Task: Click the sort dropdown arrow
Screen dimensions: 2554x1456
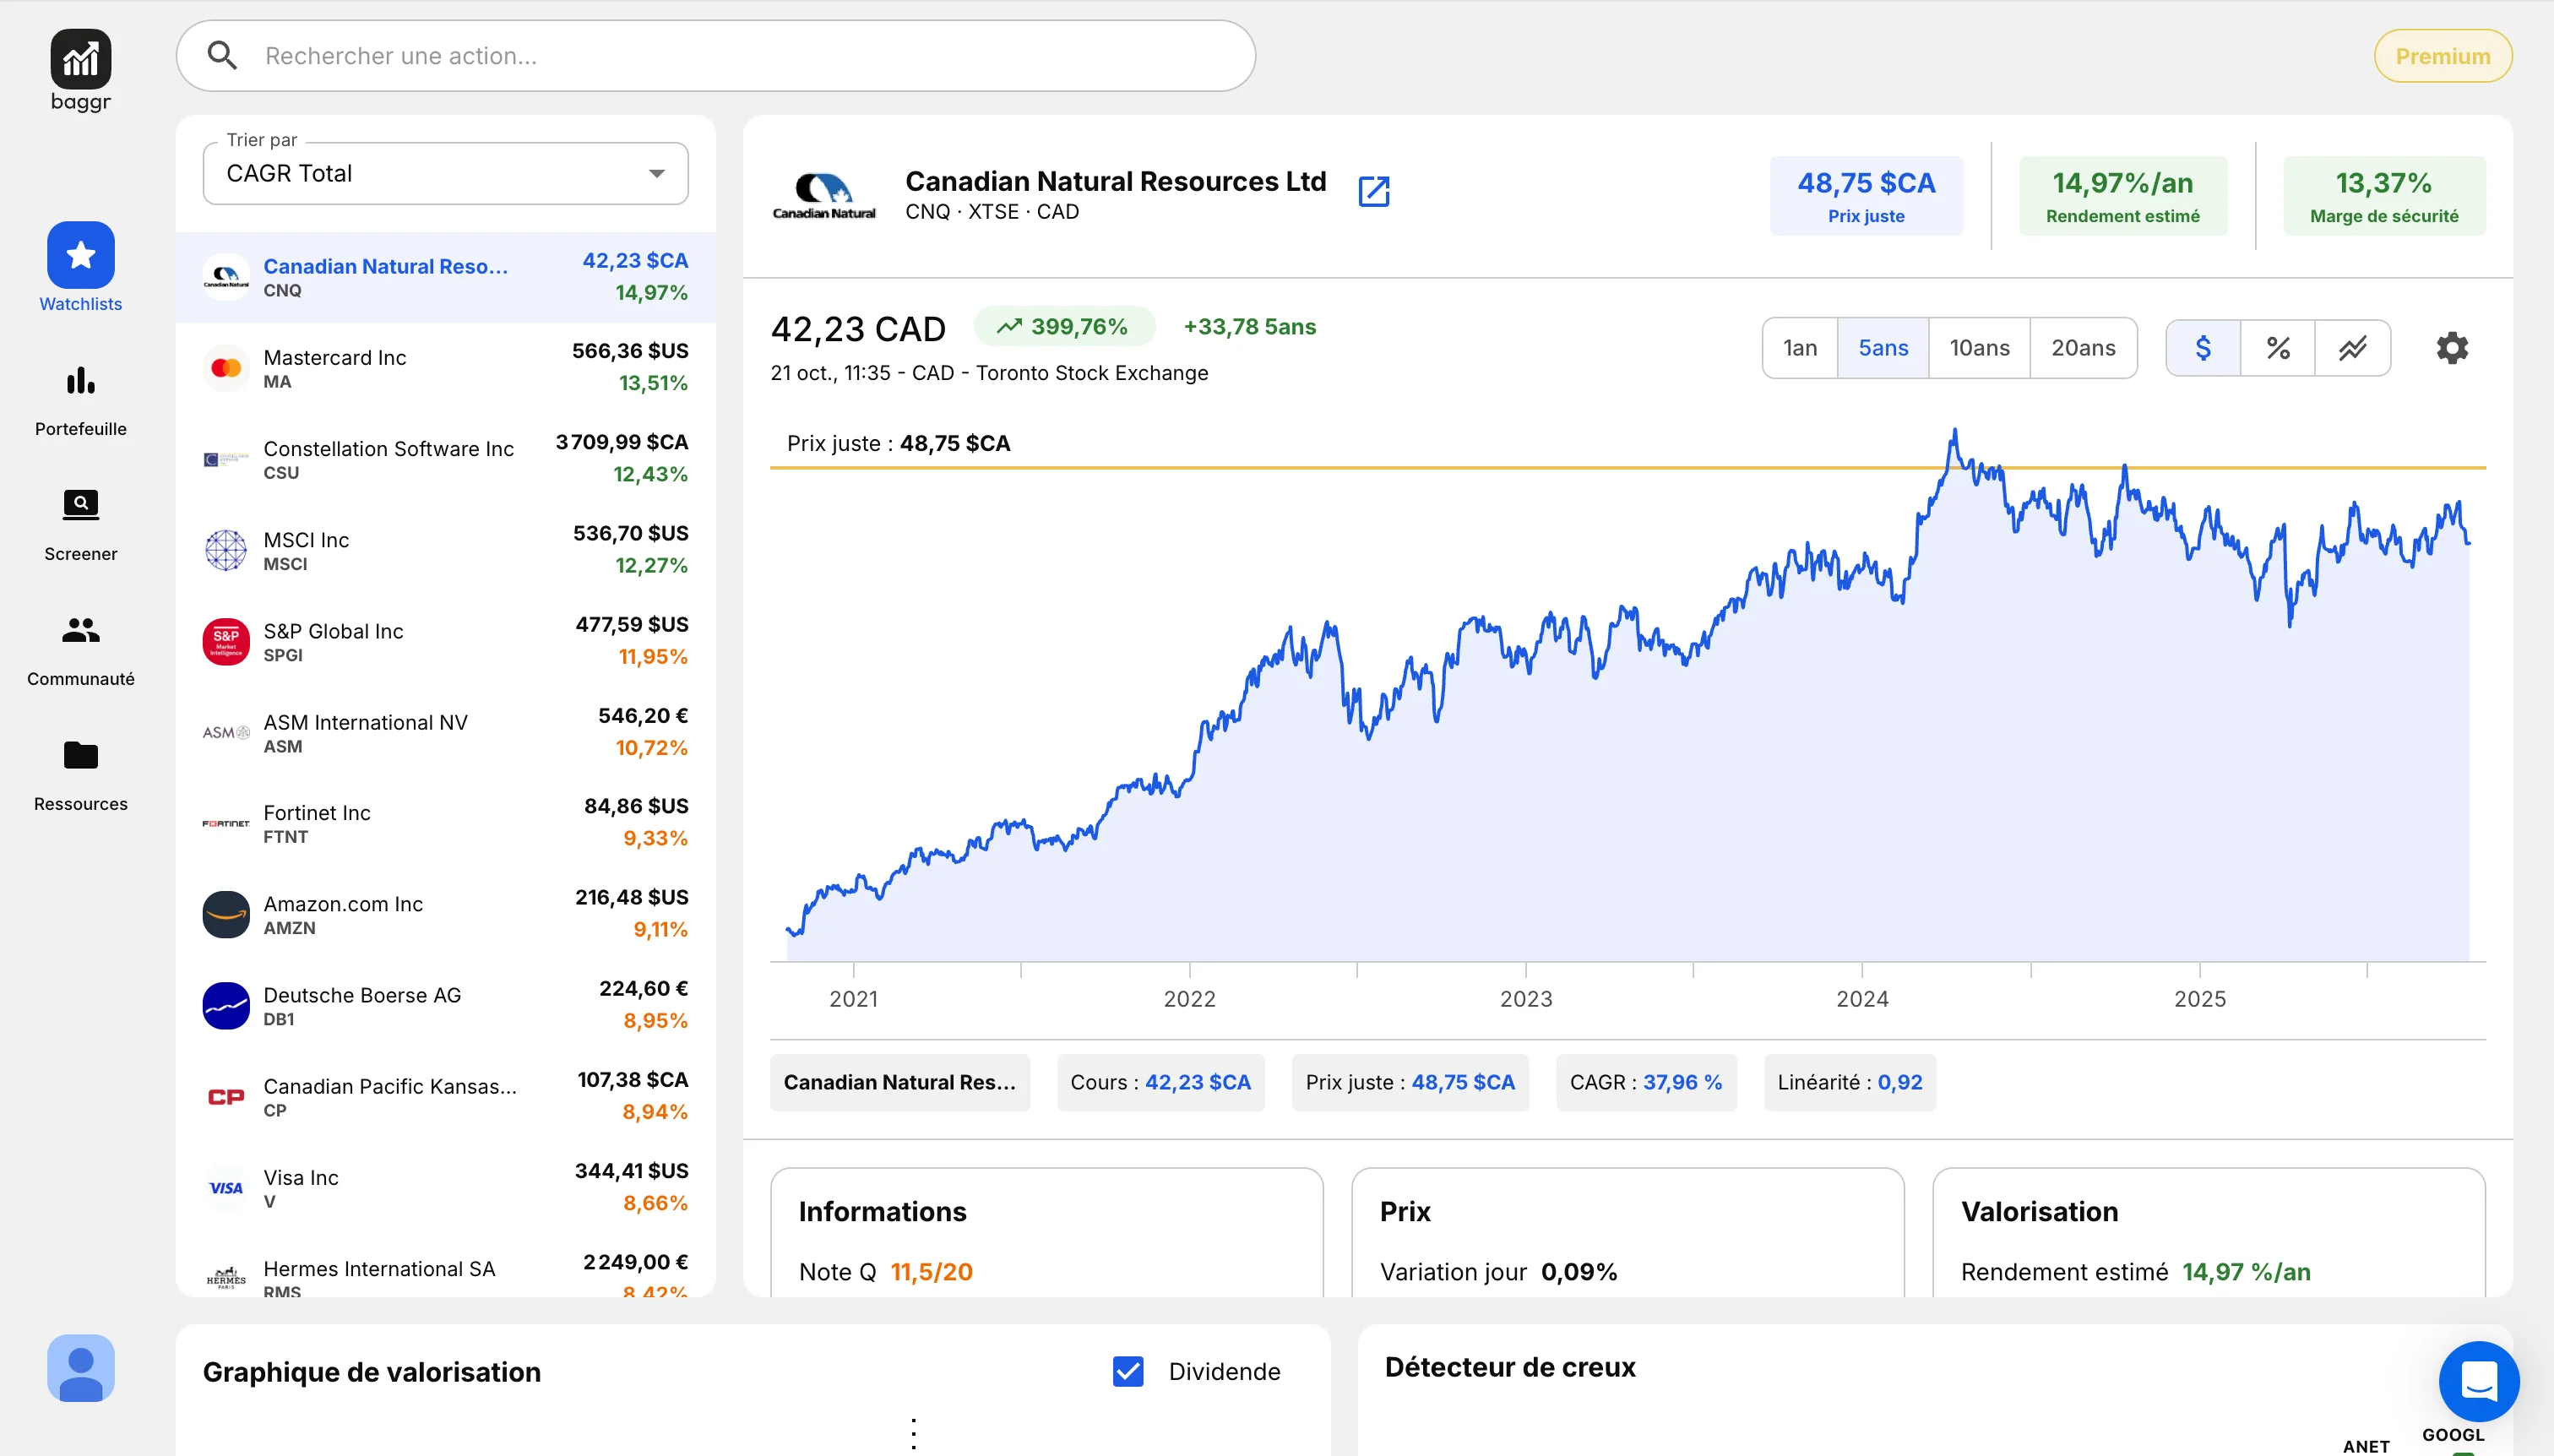Action: 656,174
